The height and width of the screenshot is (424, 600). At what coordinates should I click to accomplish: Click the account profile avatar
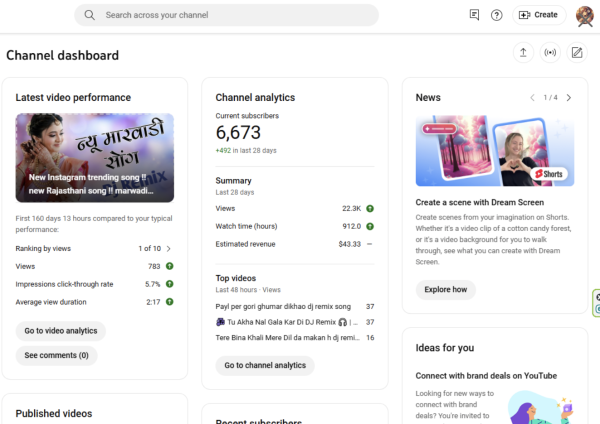tap(585, 15)
